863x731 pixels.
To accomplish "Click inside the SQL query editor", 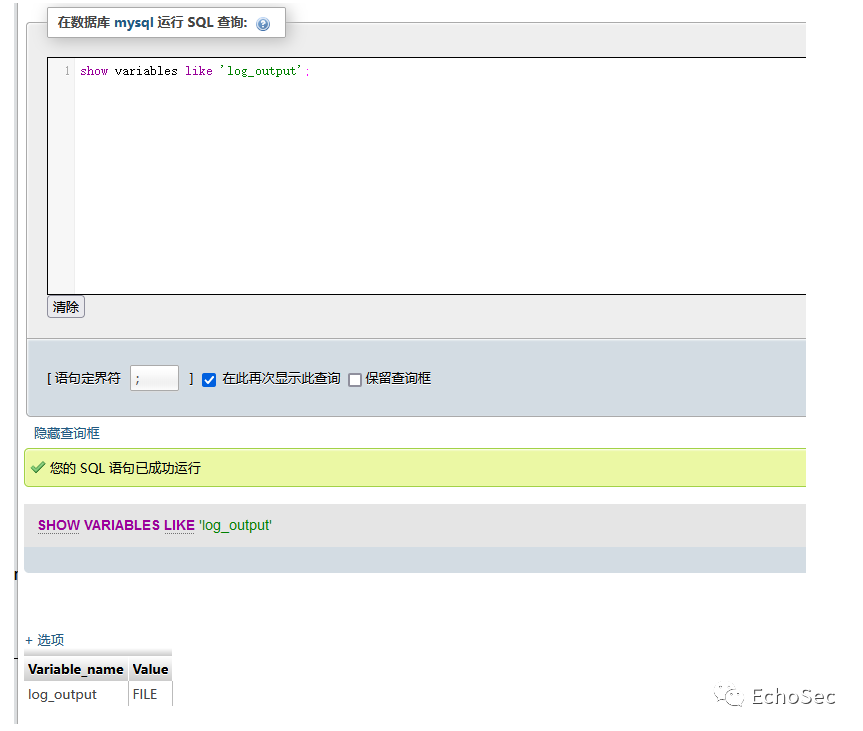I will coord(427,176).
